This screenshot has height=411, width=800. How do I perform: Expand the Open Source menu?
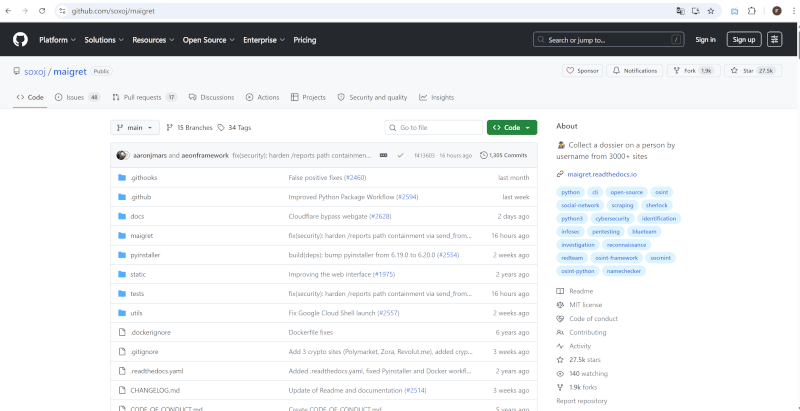(x=209, y=40)
